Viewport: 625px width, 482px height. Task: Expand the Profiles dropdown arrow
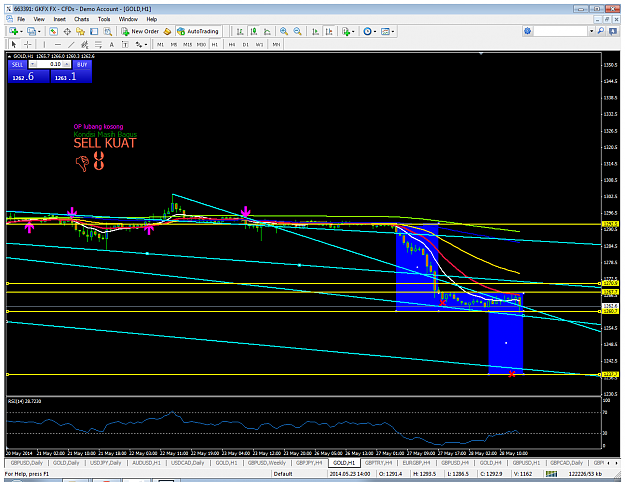click(x=39, y=31)
